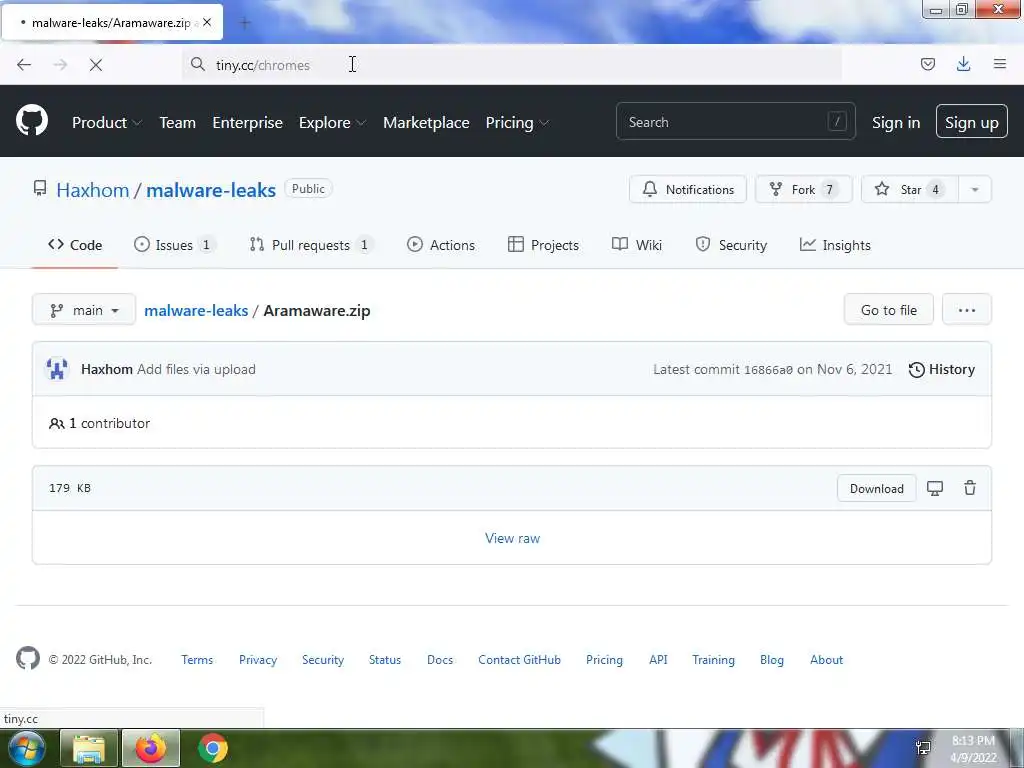Click Firefox icon in taskbar
Image resolution: width=1024 pixels, height=768 pixels.
[x=151, y=748]
